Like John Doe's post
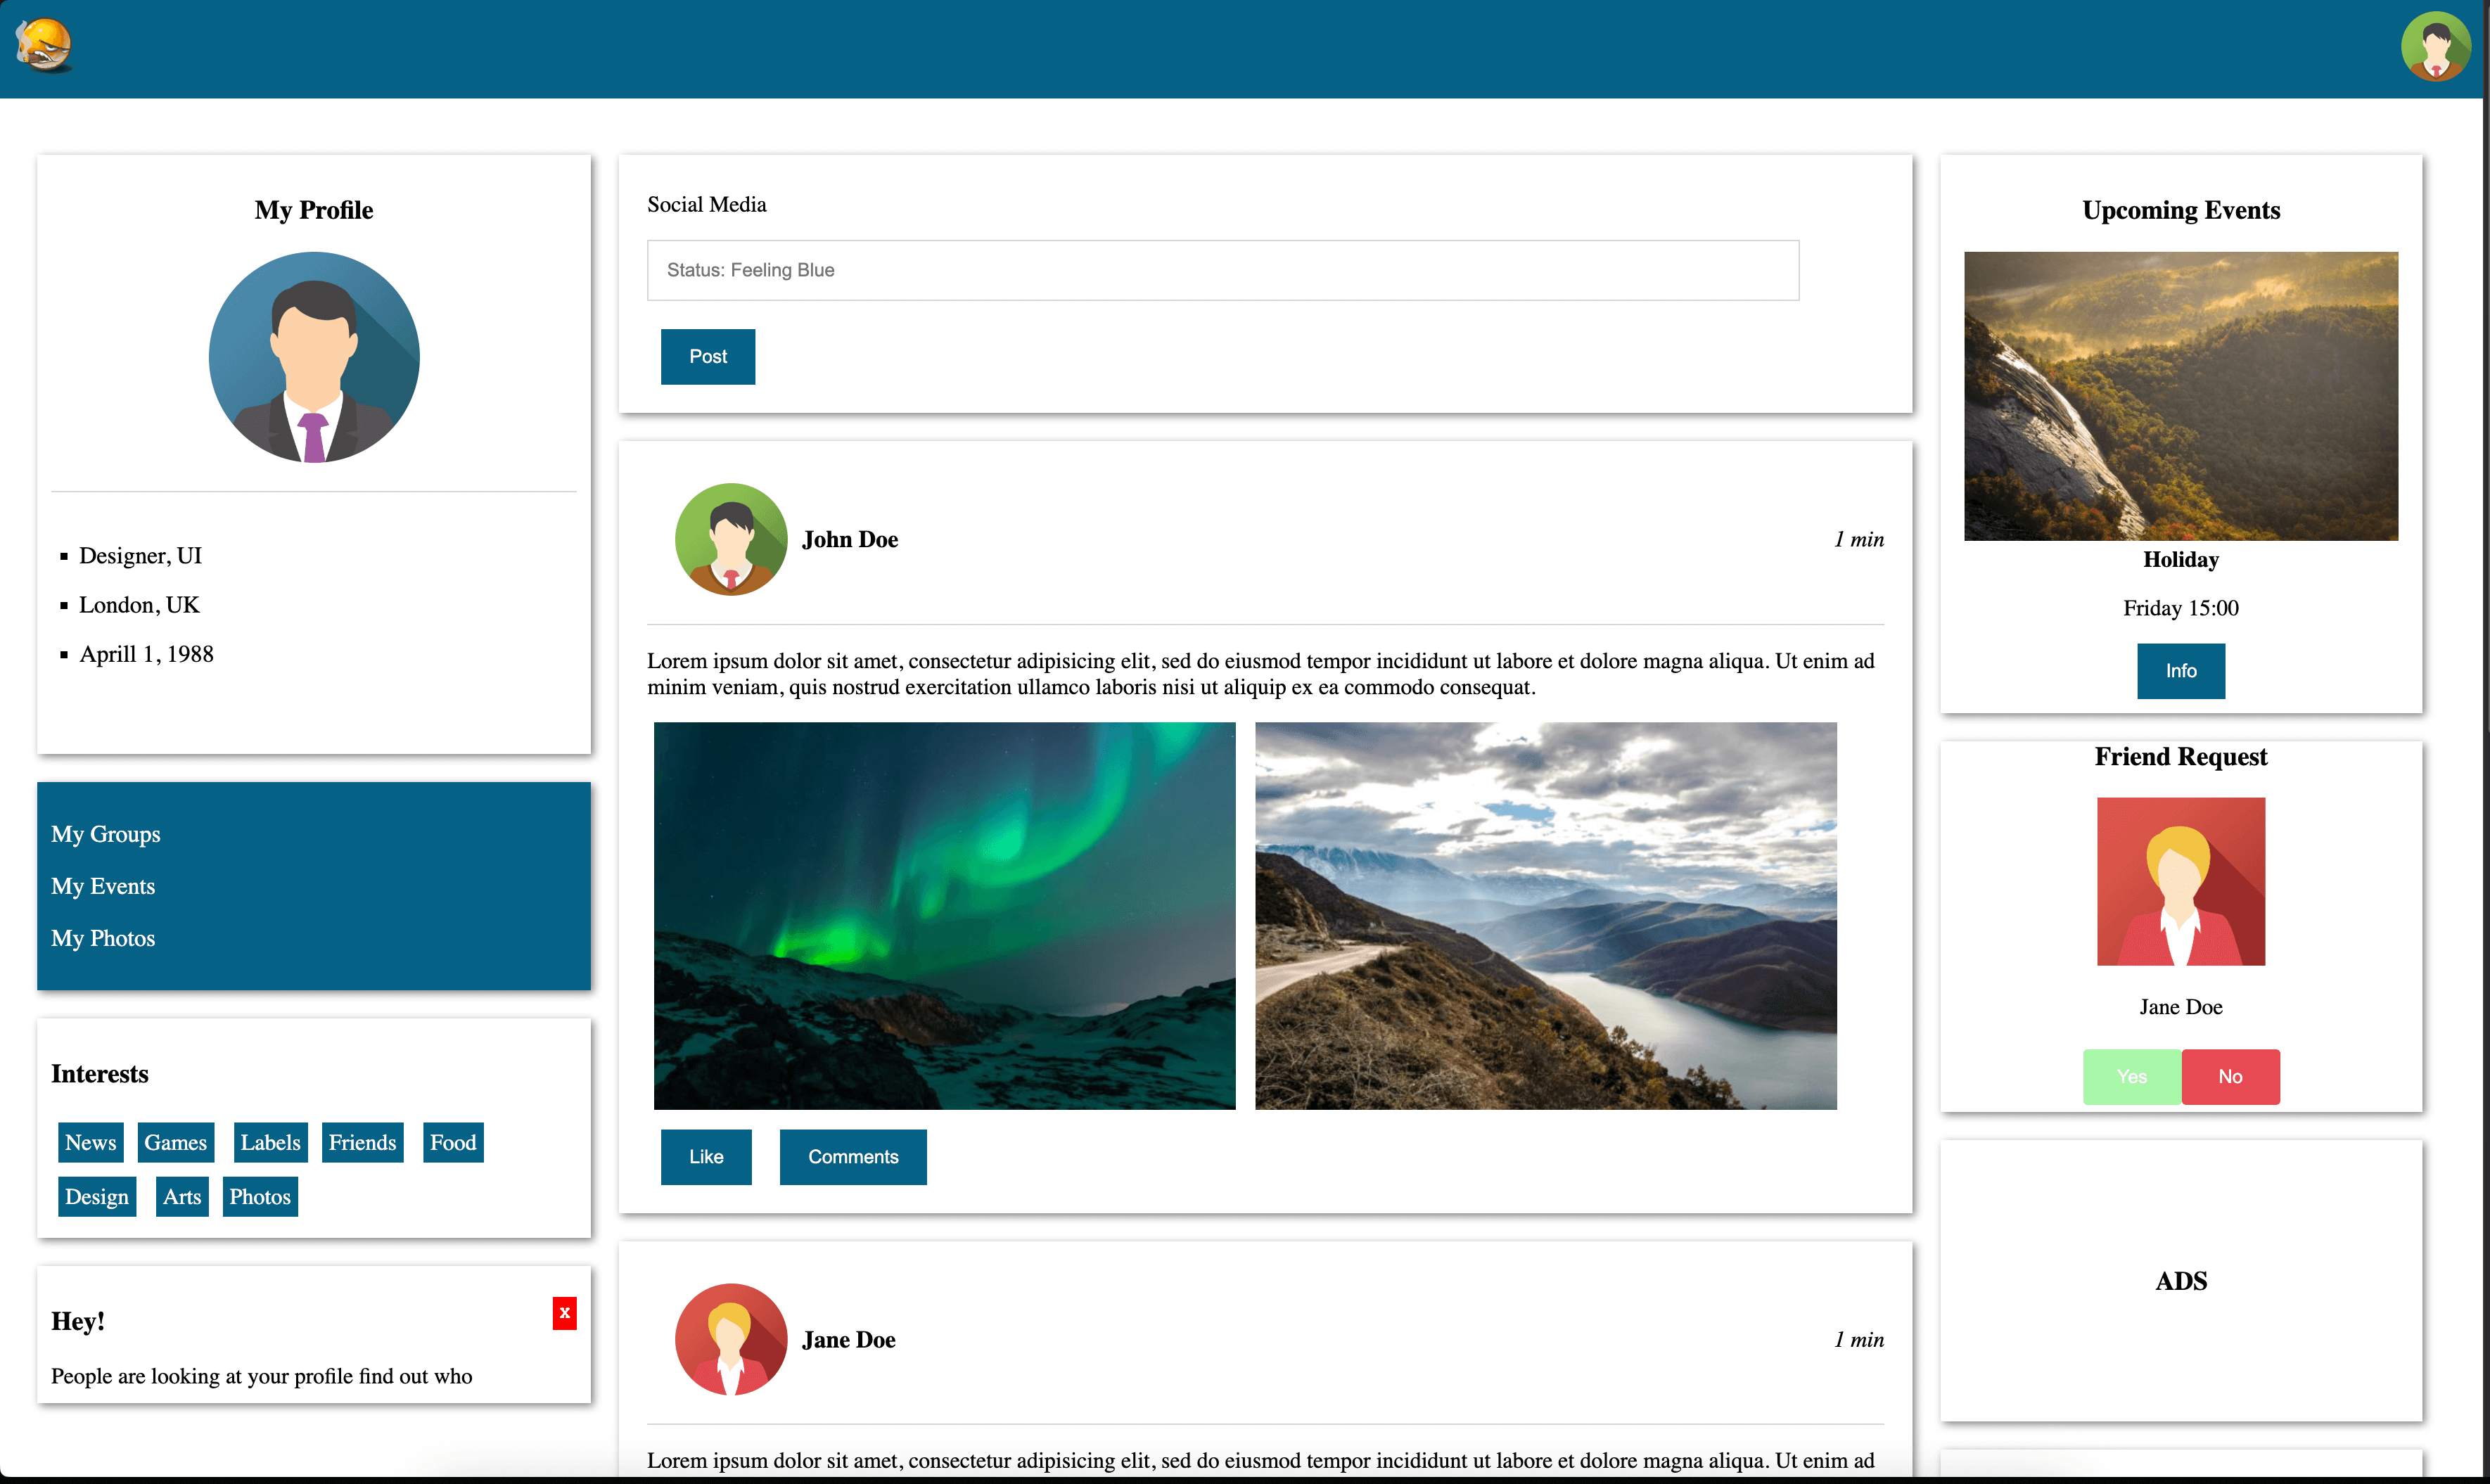 coord(706,1157)
